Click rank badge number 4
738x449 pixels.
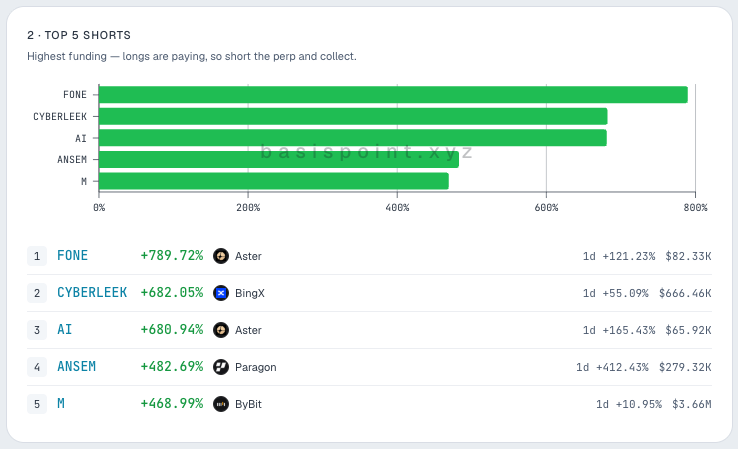(37, 367)
